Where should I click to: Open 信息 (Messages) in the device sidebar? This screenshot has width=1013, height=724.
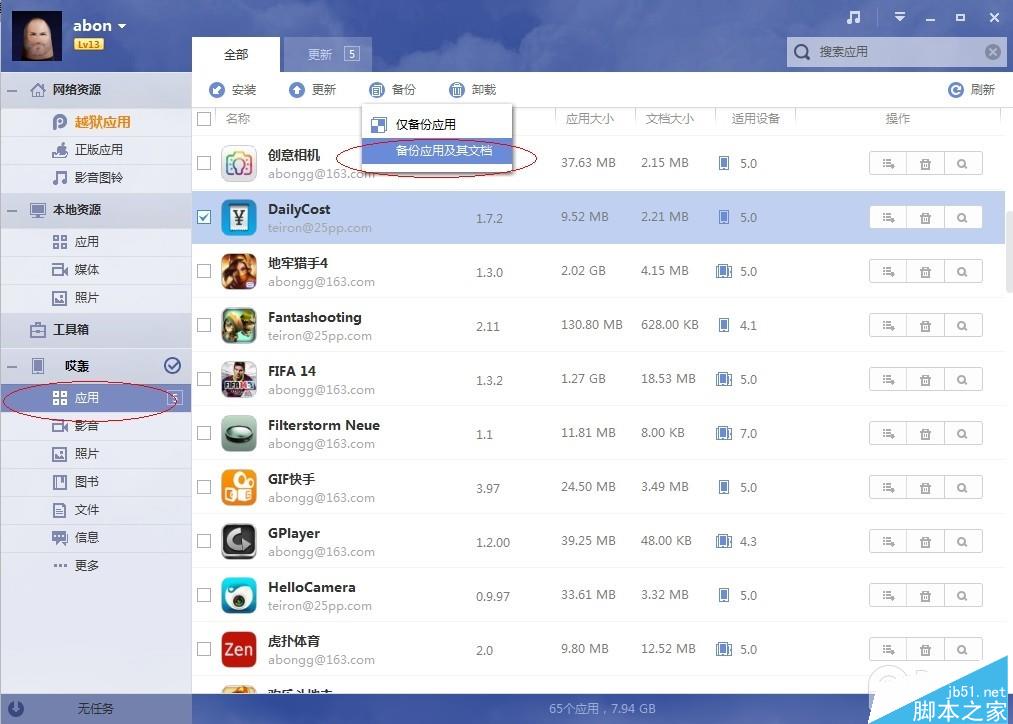(x=87, y=537)
